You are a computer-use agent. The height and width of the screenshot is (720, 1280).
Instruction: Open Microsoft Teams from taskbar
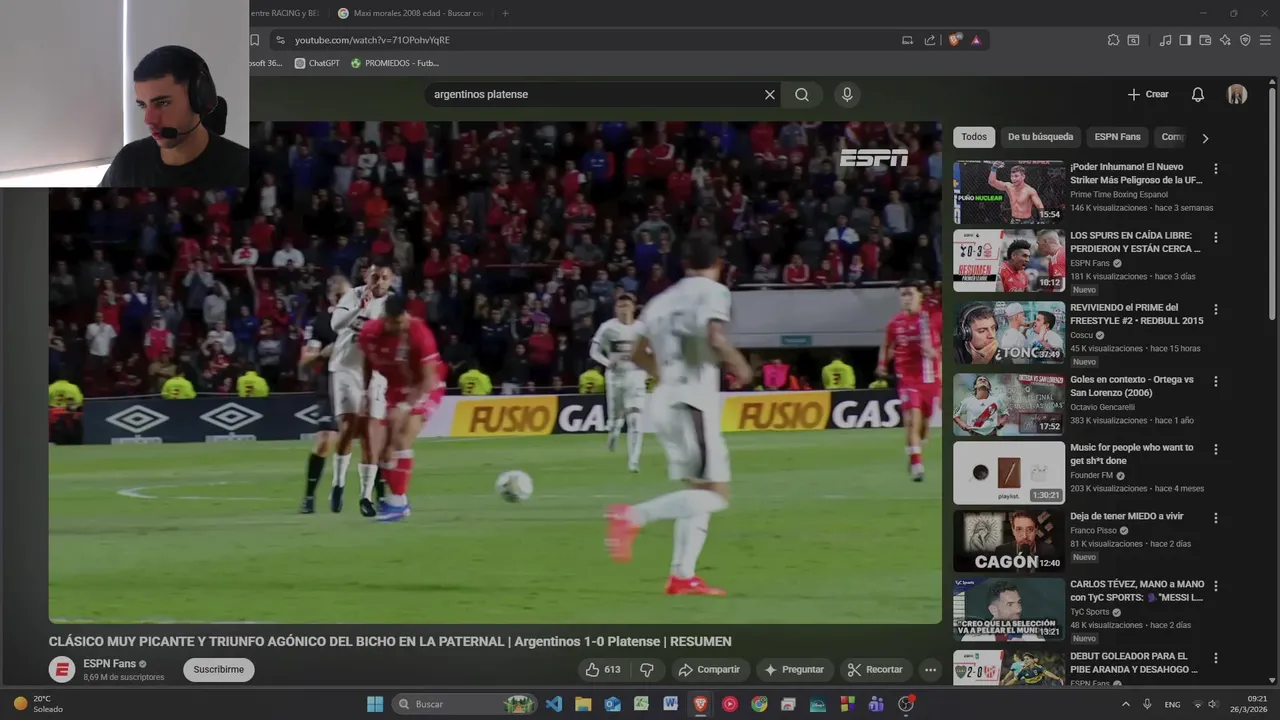[876, 704]
